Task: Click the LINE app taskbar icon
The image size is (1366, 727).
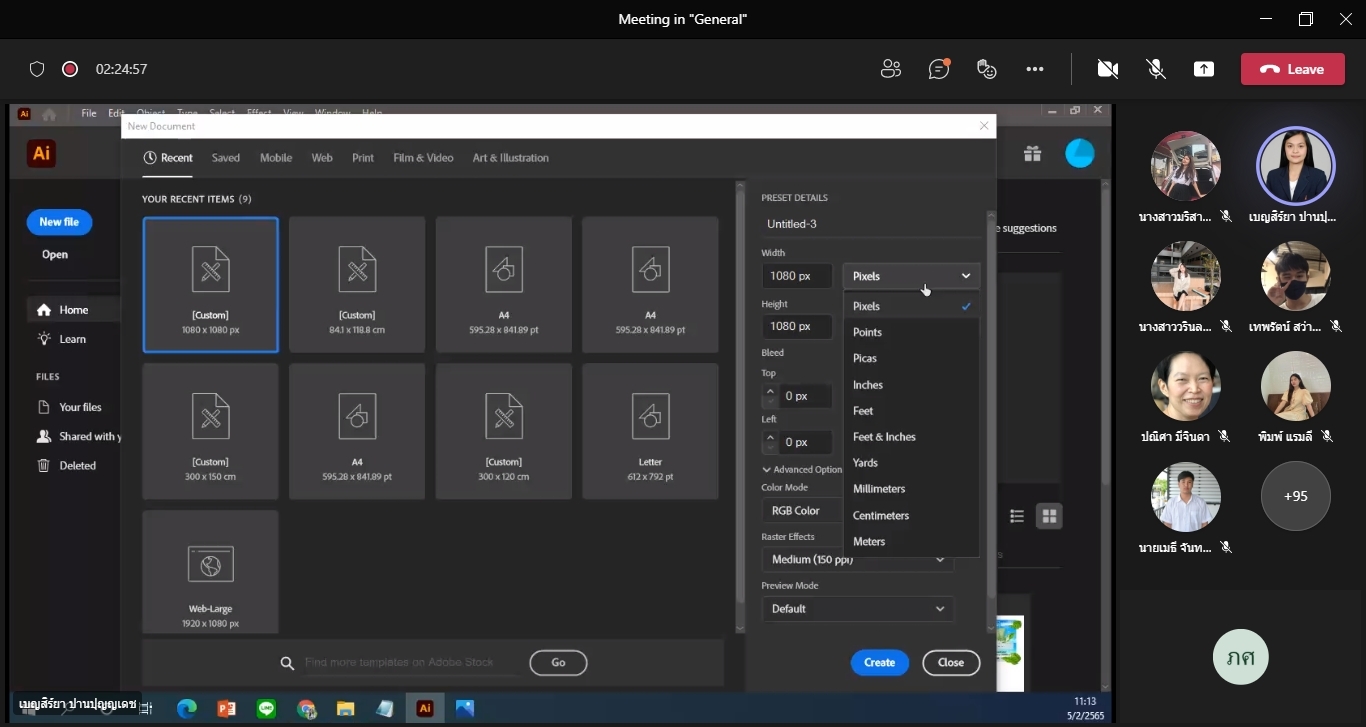Action: [266, 708]
